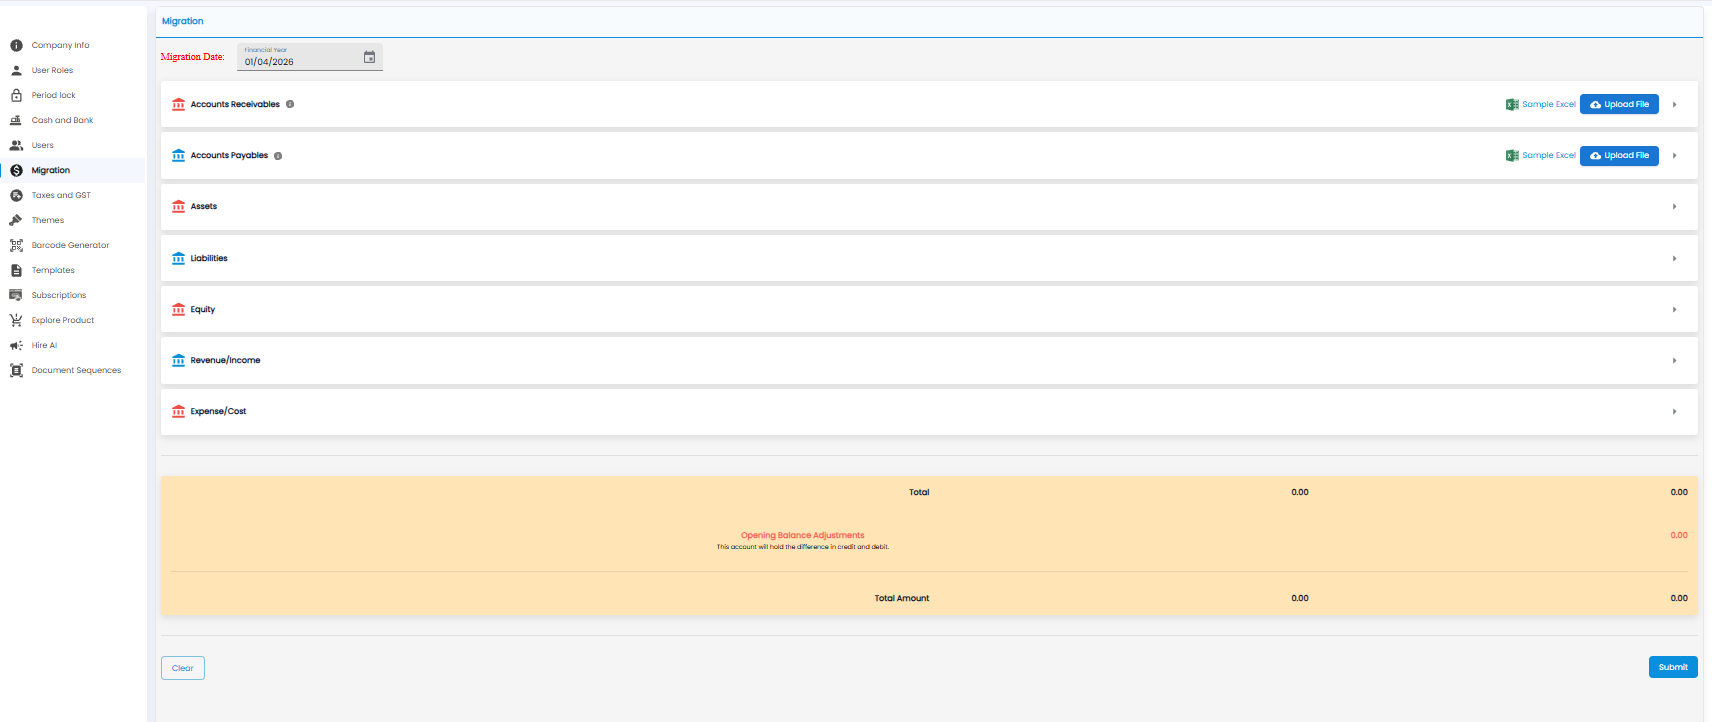Click the Templates document icon
This screenshot has width=1712, height=722.
16,270
